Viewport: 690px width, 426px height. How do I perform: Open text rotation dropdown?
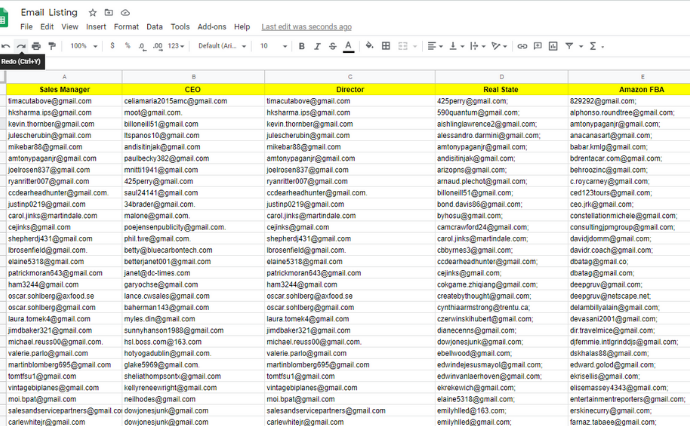pyautogui.click(x=499, y=46)
